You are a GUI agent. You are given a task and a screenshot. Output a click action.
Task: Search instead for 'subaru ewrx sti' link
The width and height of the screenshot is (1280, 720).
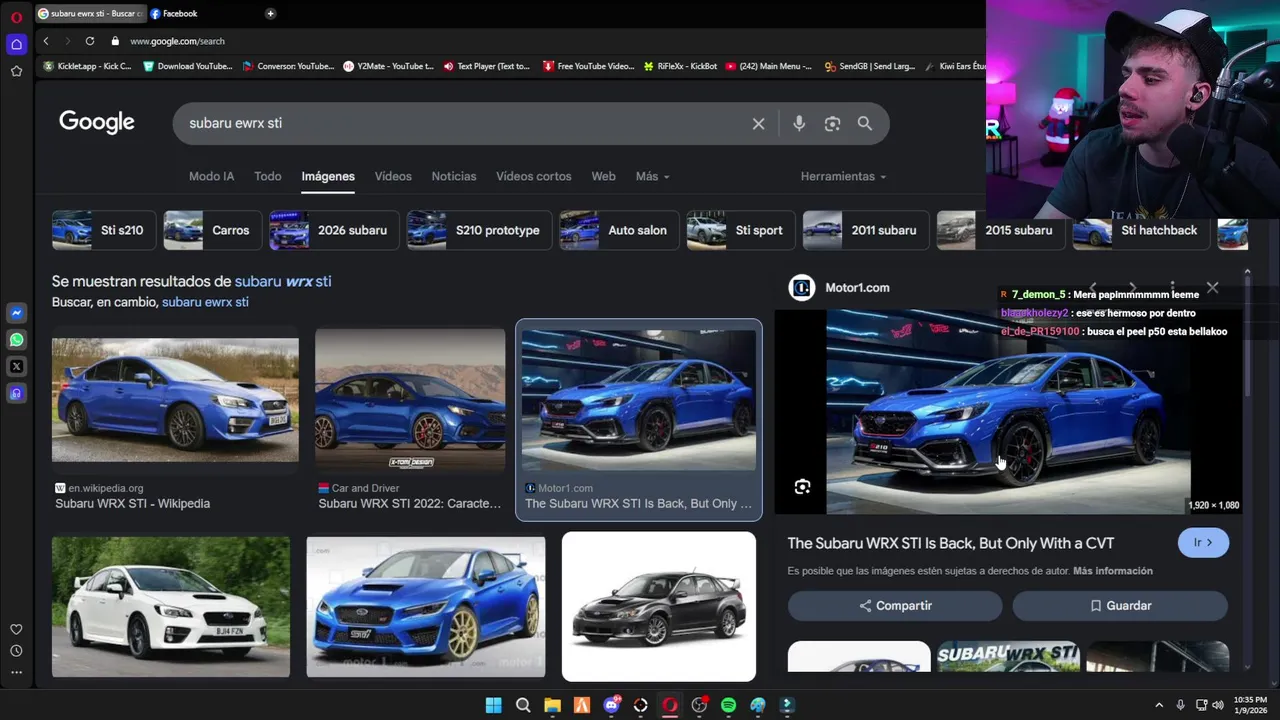tap(205, 302)
